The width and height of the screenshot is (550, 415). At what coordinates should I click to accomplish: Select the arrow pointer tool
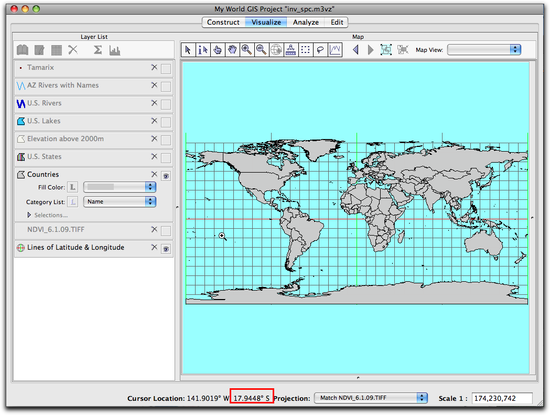point(188,50)
